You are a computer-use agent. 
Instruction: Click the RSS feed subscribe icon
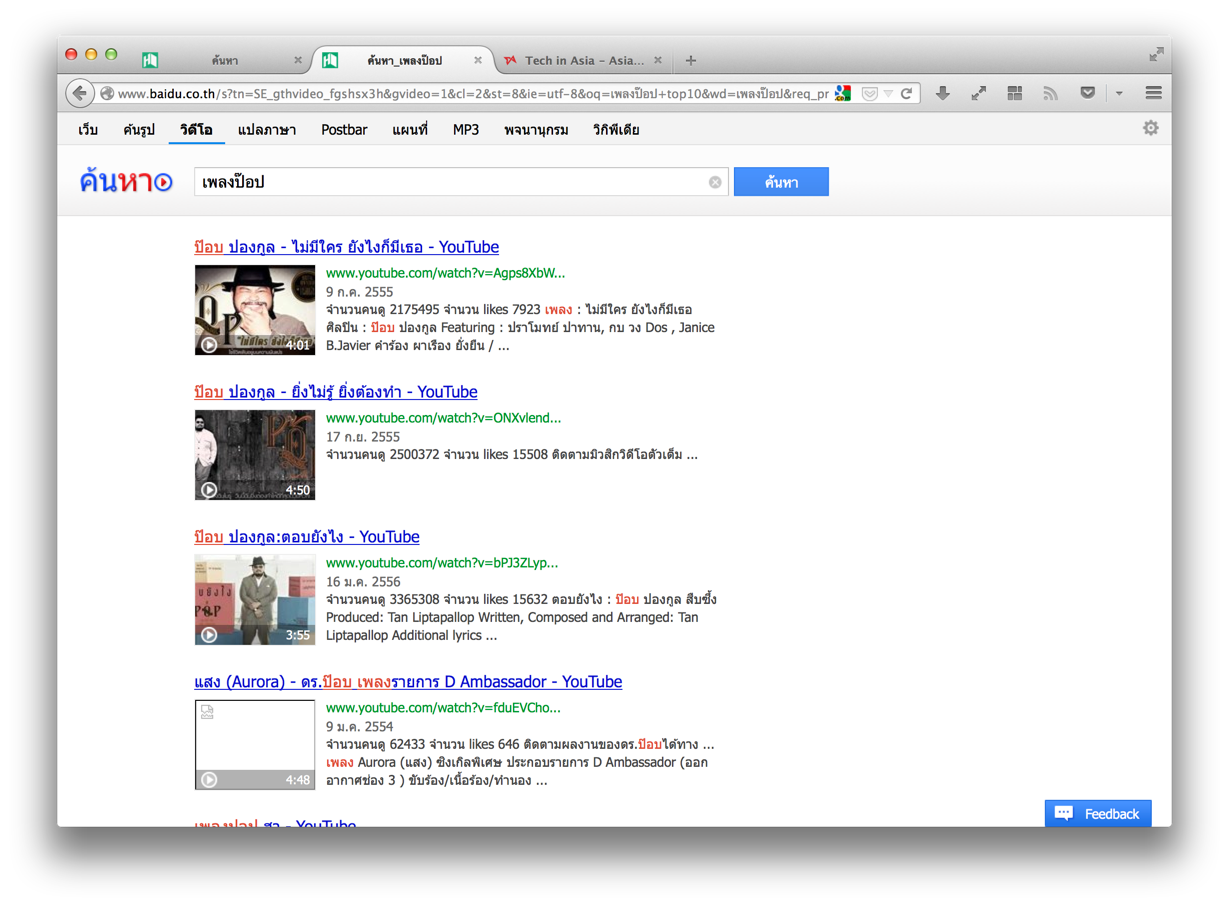coord(1050,93)
